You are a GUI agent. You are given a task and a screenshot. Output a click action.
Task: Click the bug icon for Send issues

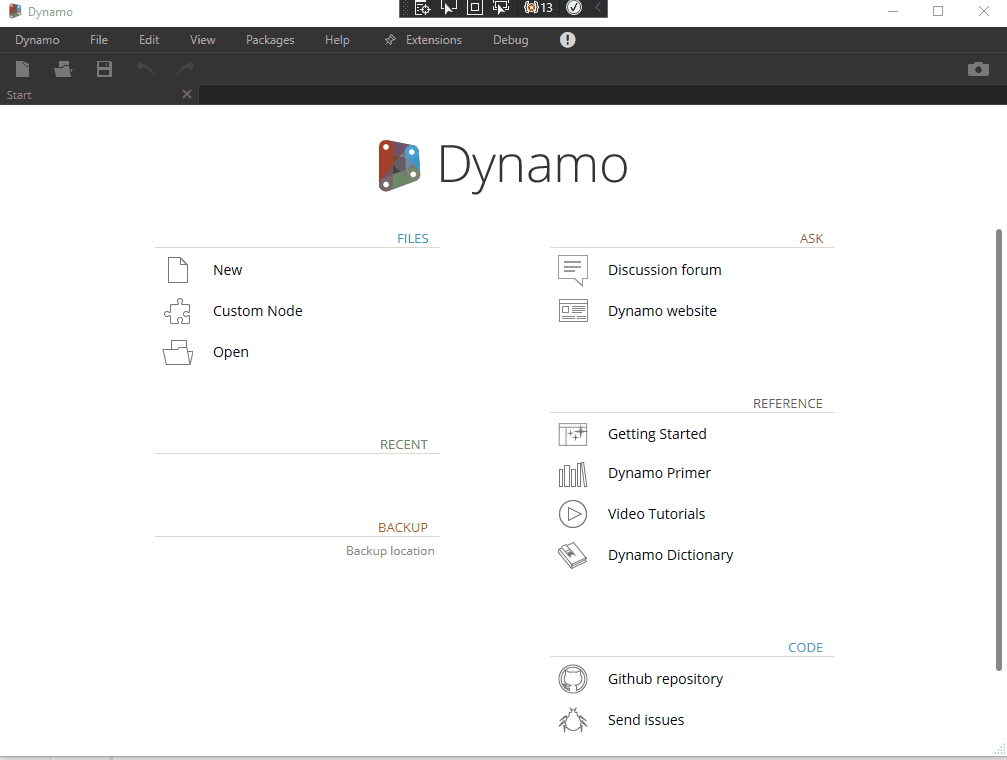573,720
